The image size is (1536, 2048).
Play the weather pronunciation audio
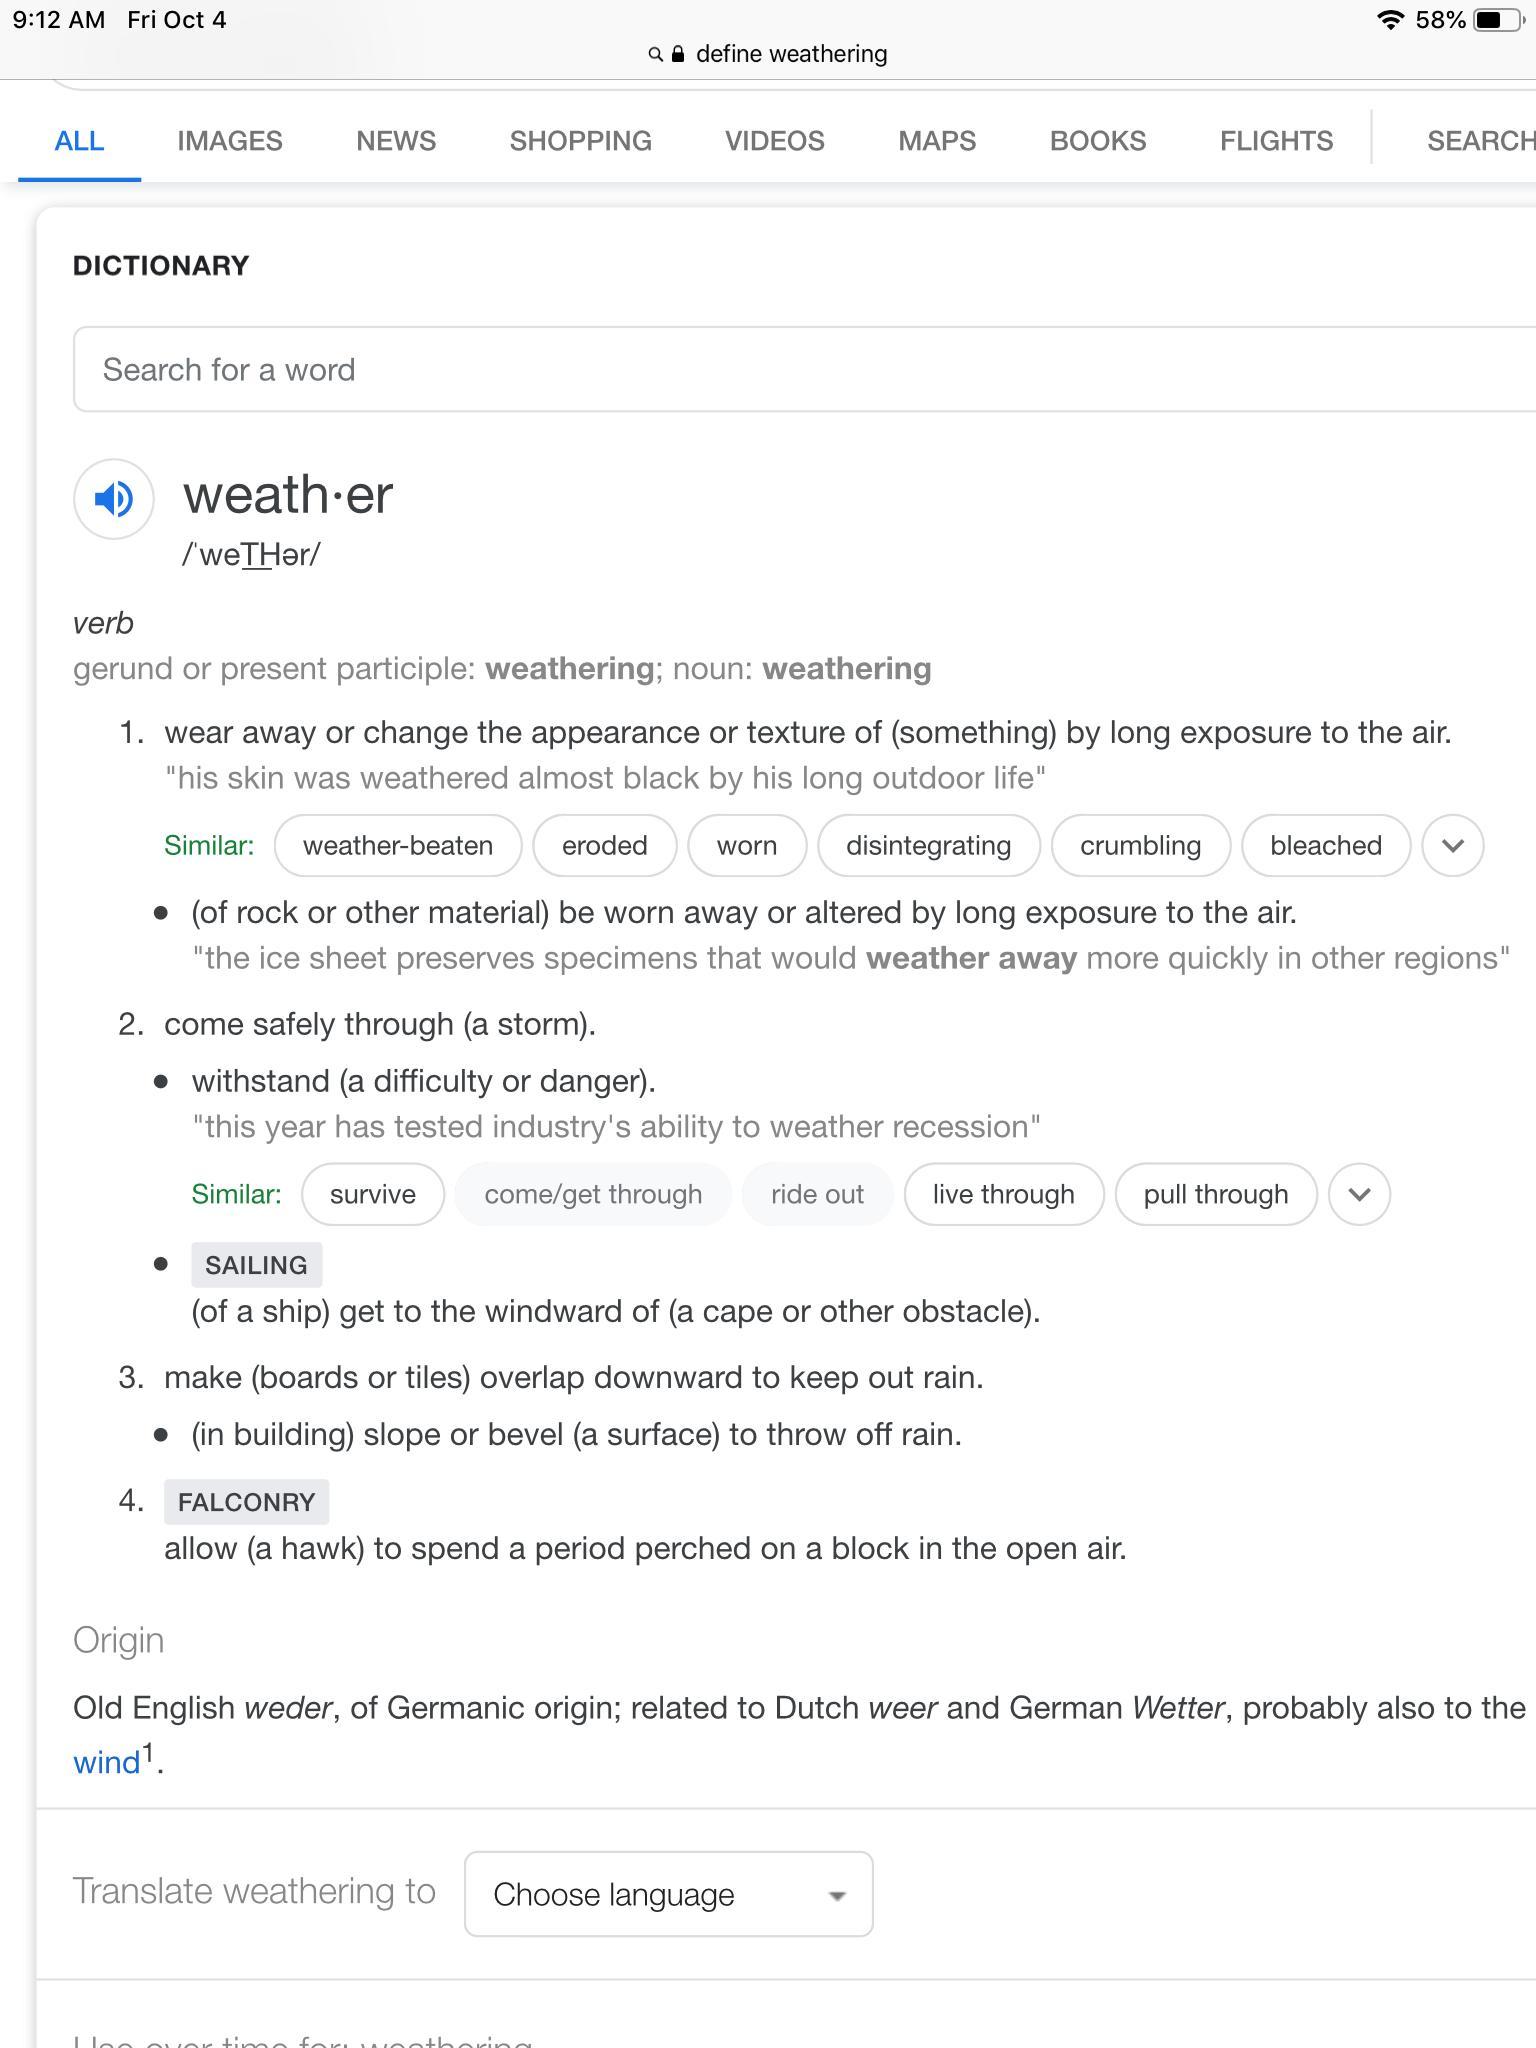[x=113, y=498]
